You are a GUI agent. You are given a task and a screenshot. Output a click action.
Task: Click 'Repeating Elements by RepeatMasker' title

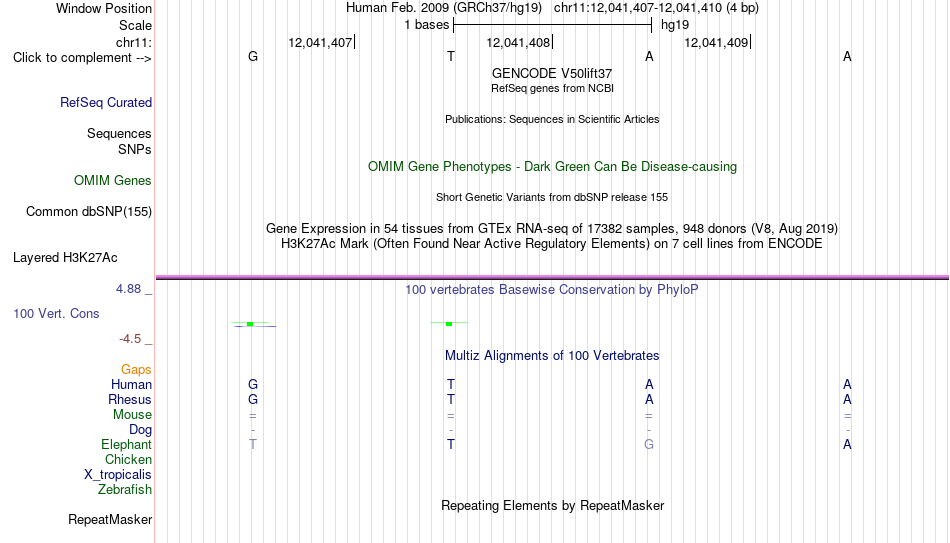coord(552,505)
